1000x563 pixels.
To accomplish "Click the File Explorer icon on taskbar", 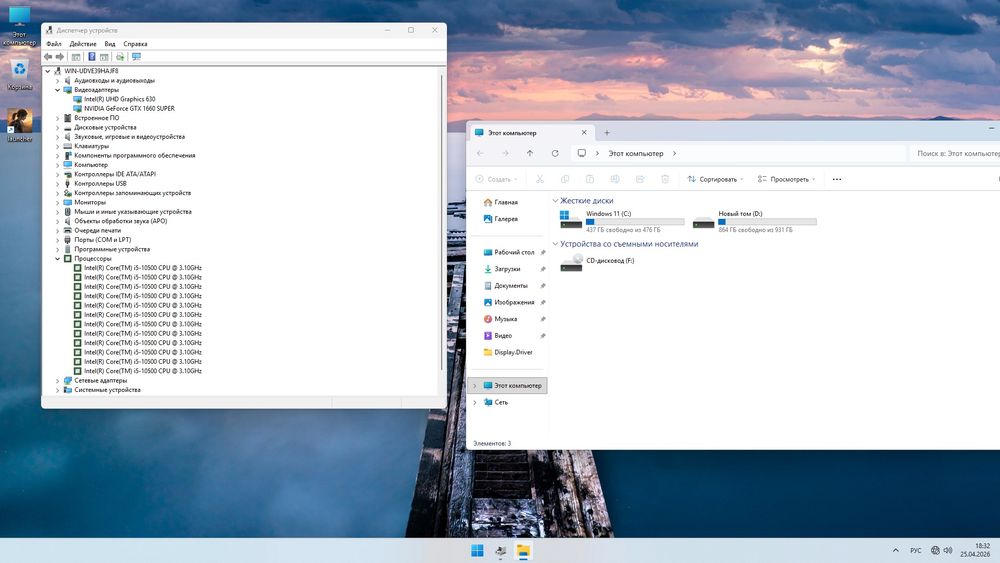I will pos(524,551).
